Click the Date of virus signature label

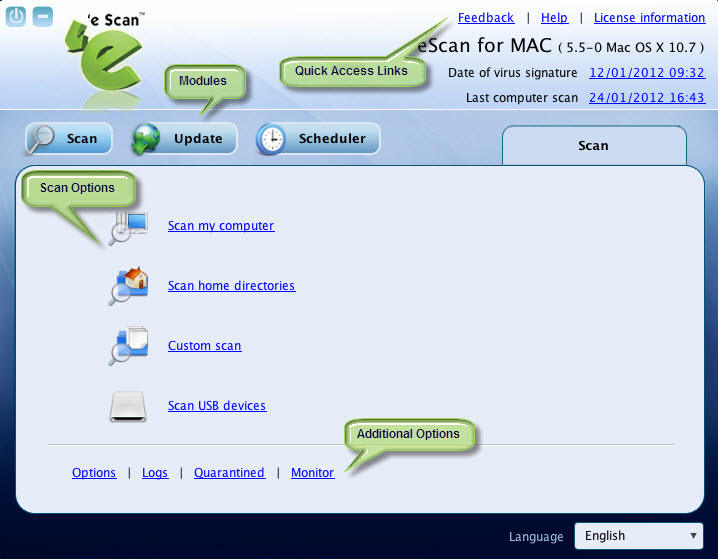[512, 73]
